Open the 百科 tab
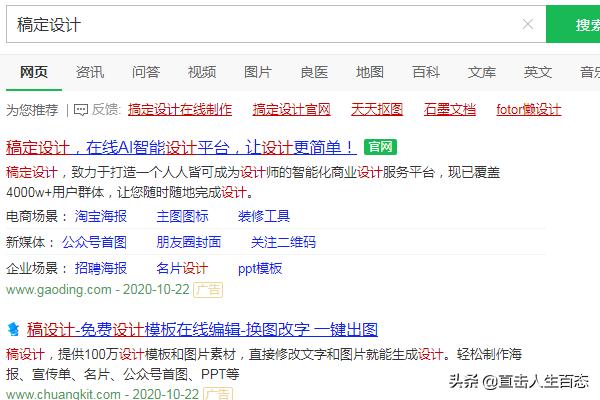600x400 pixels. 426,72
